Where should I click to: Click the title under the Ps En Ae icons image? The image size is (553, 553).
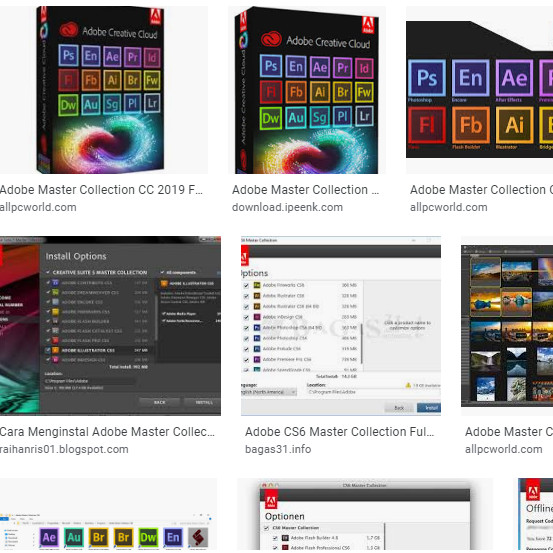pyautogui.click(x=481, y=190)
